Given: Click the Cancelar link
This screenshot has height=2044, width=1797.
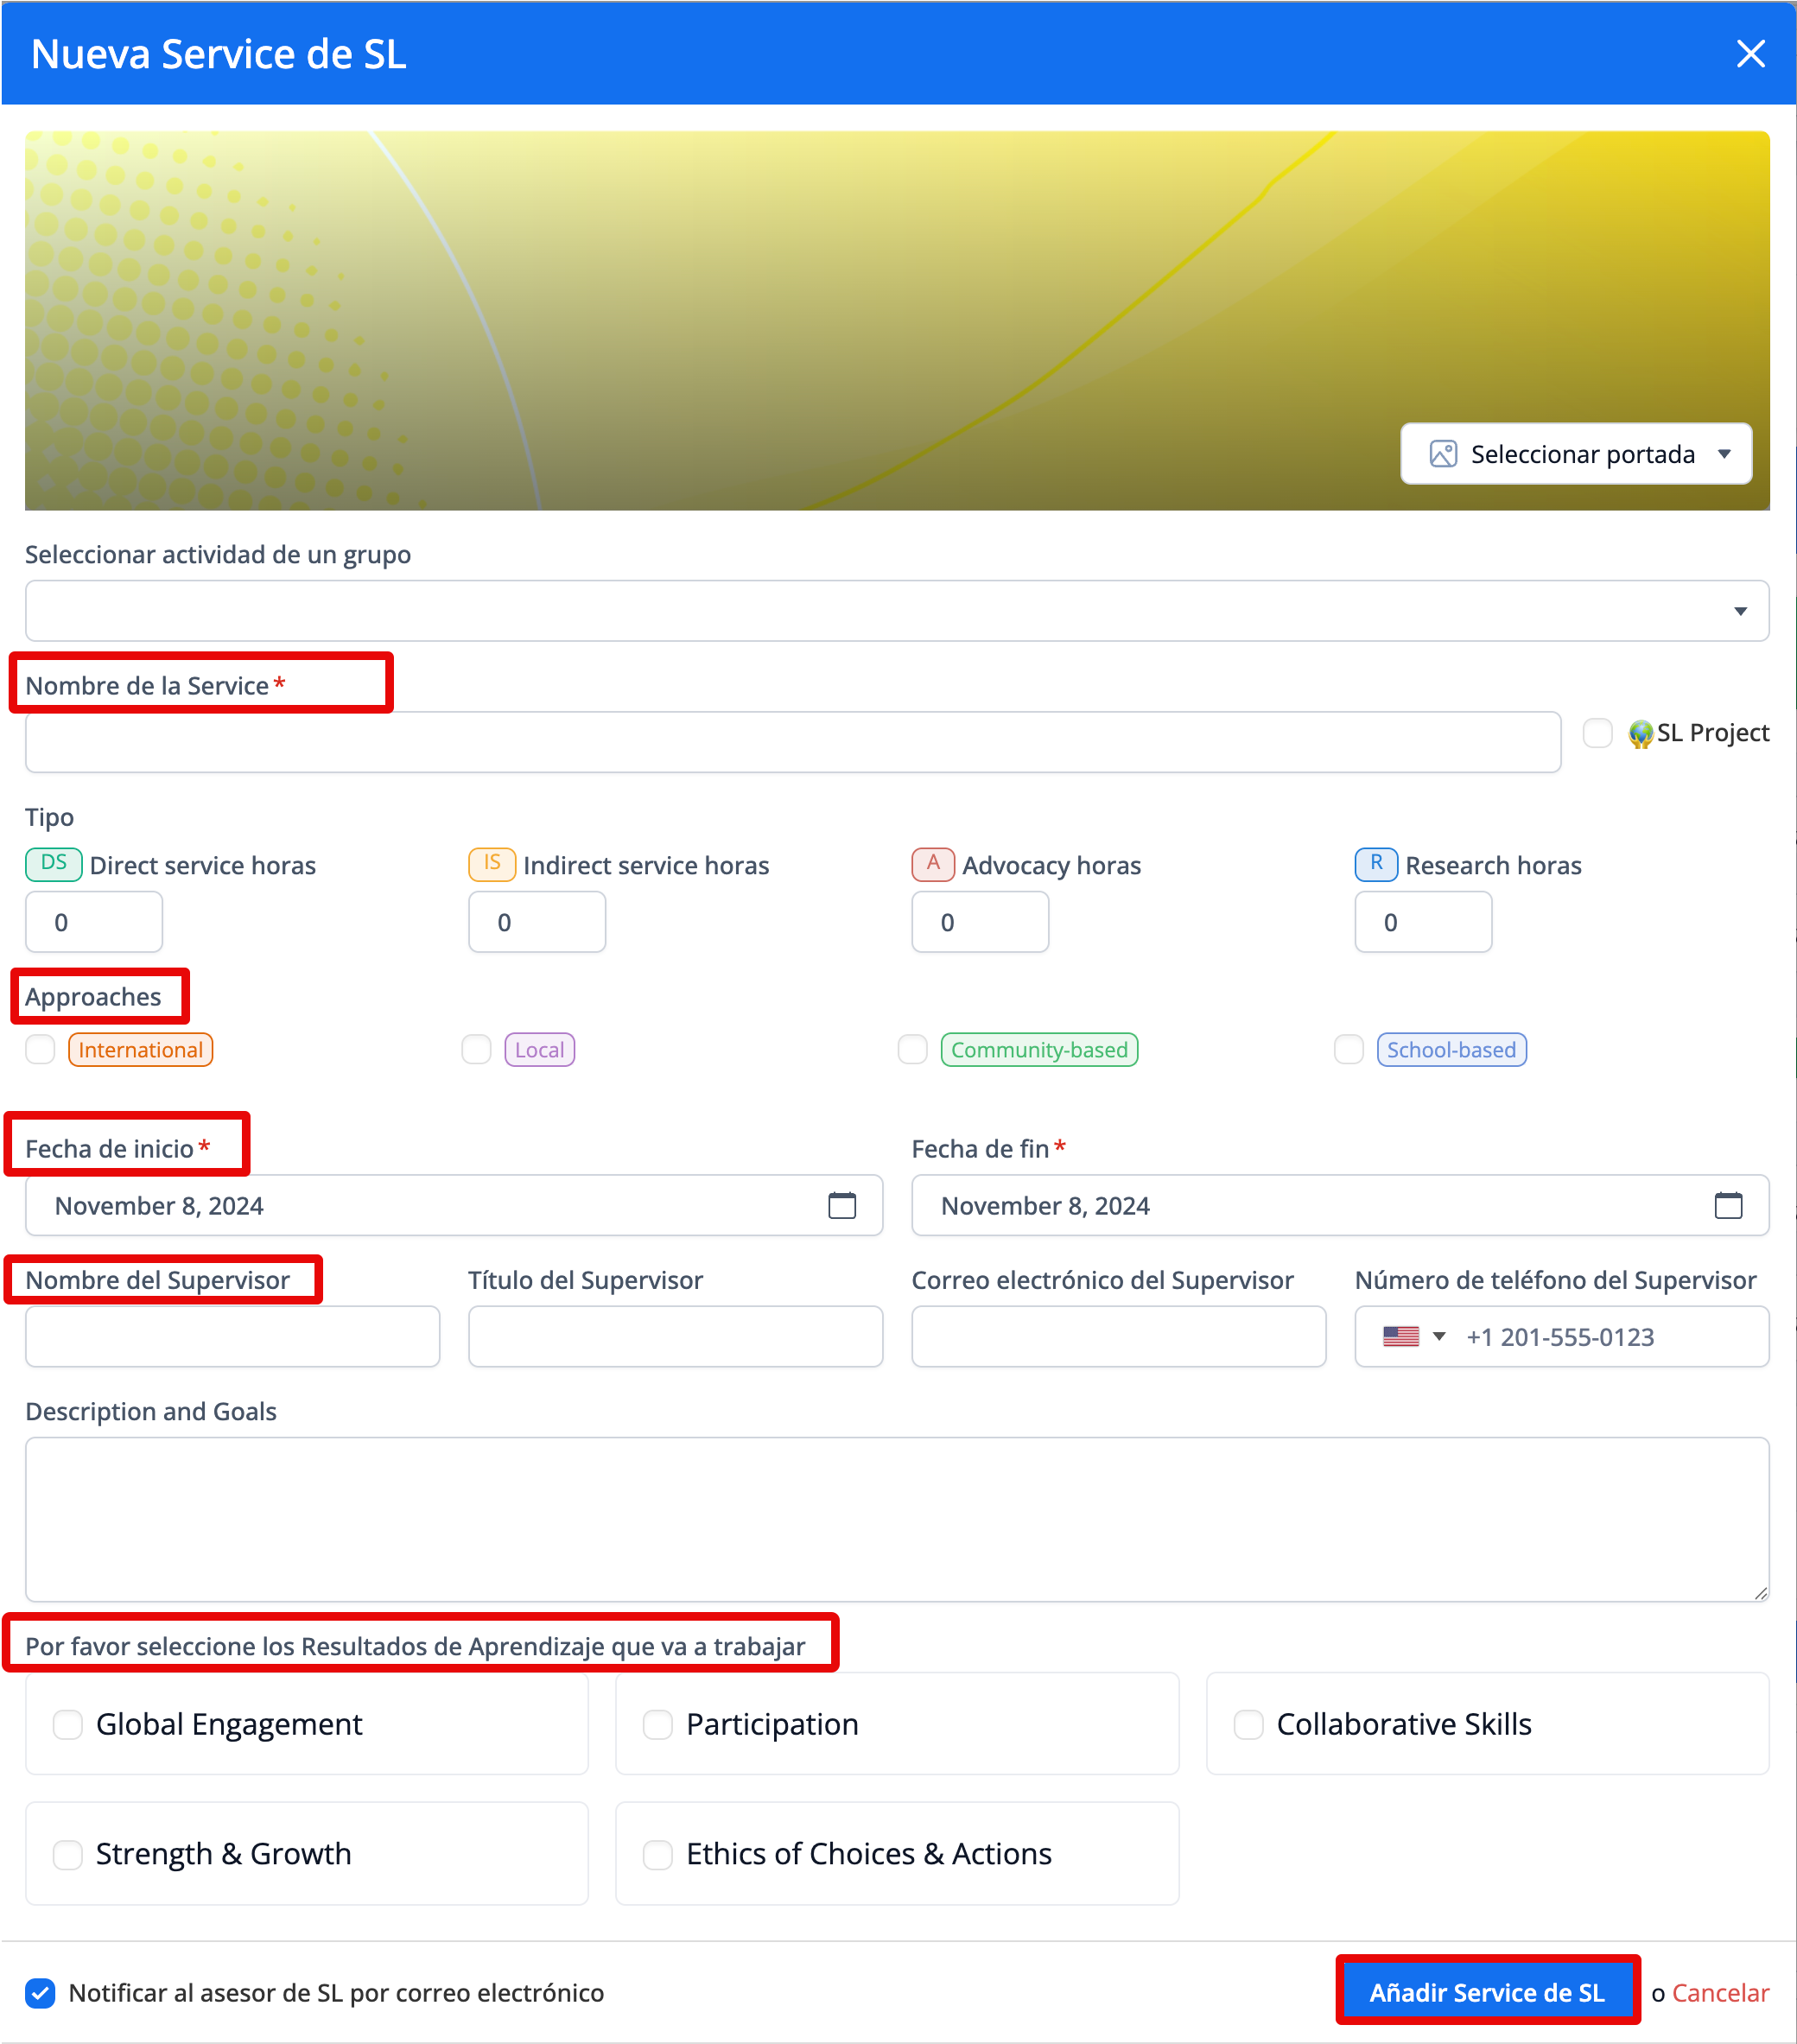Looking at the screenshot, I should [1720, 1993].
